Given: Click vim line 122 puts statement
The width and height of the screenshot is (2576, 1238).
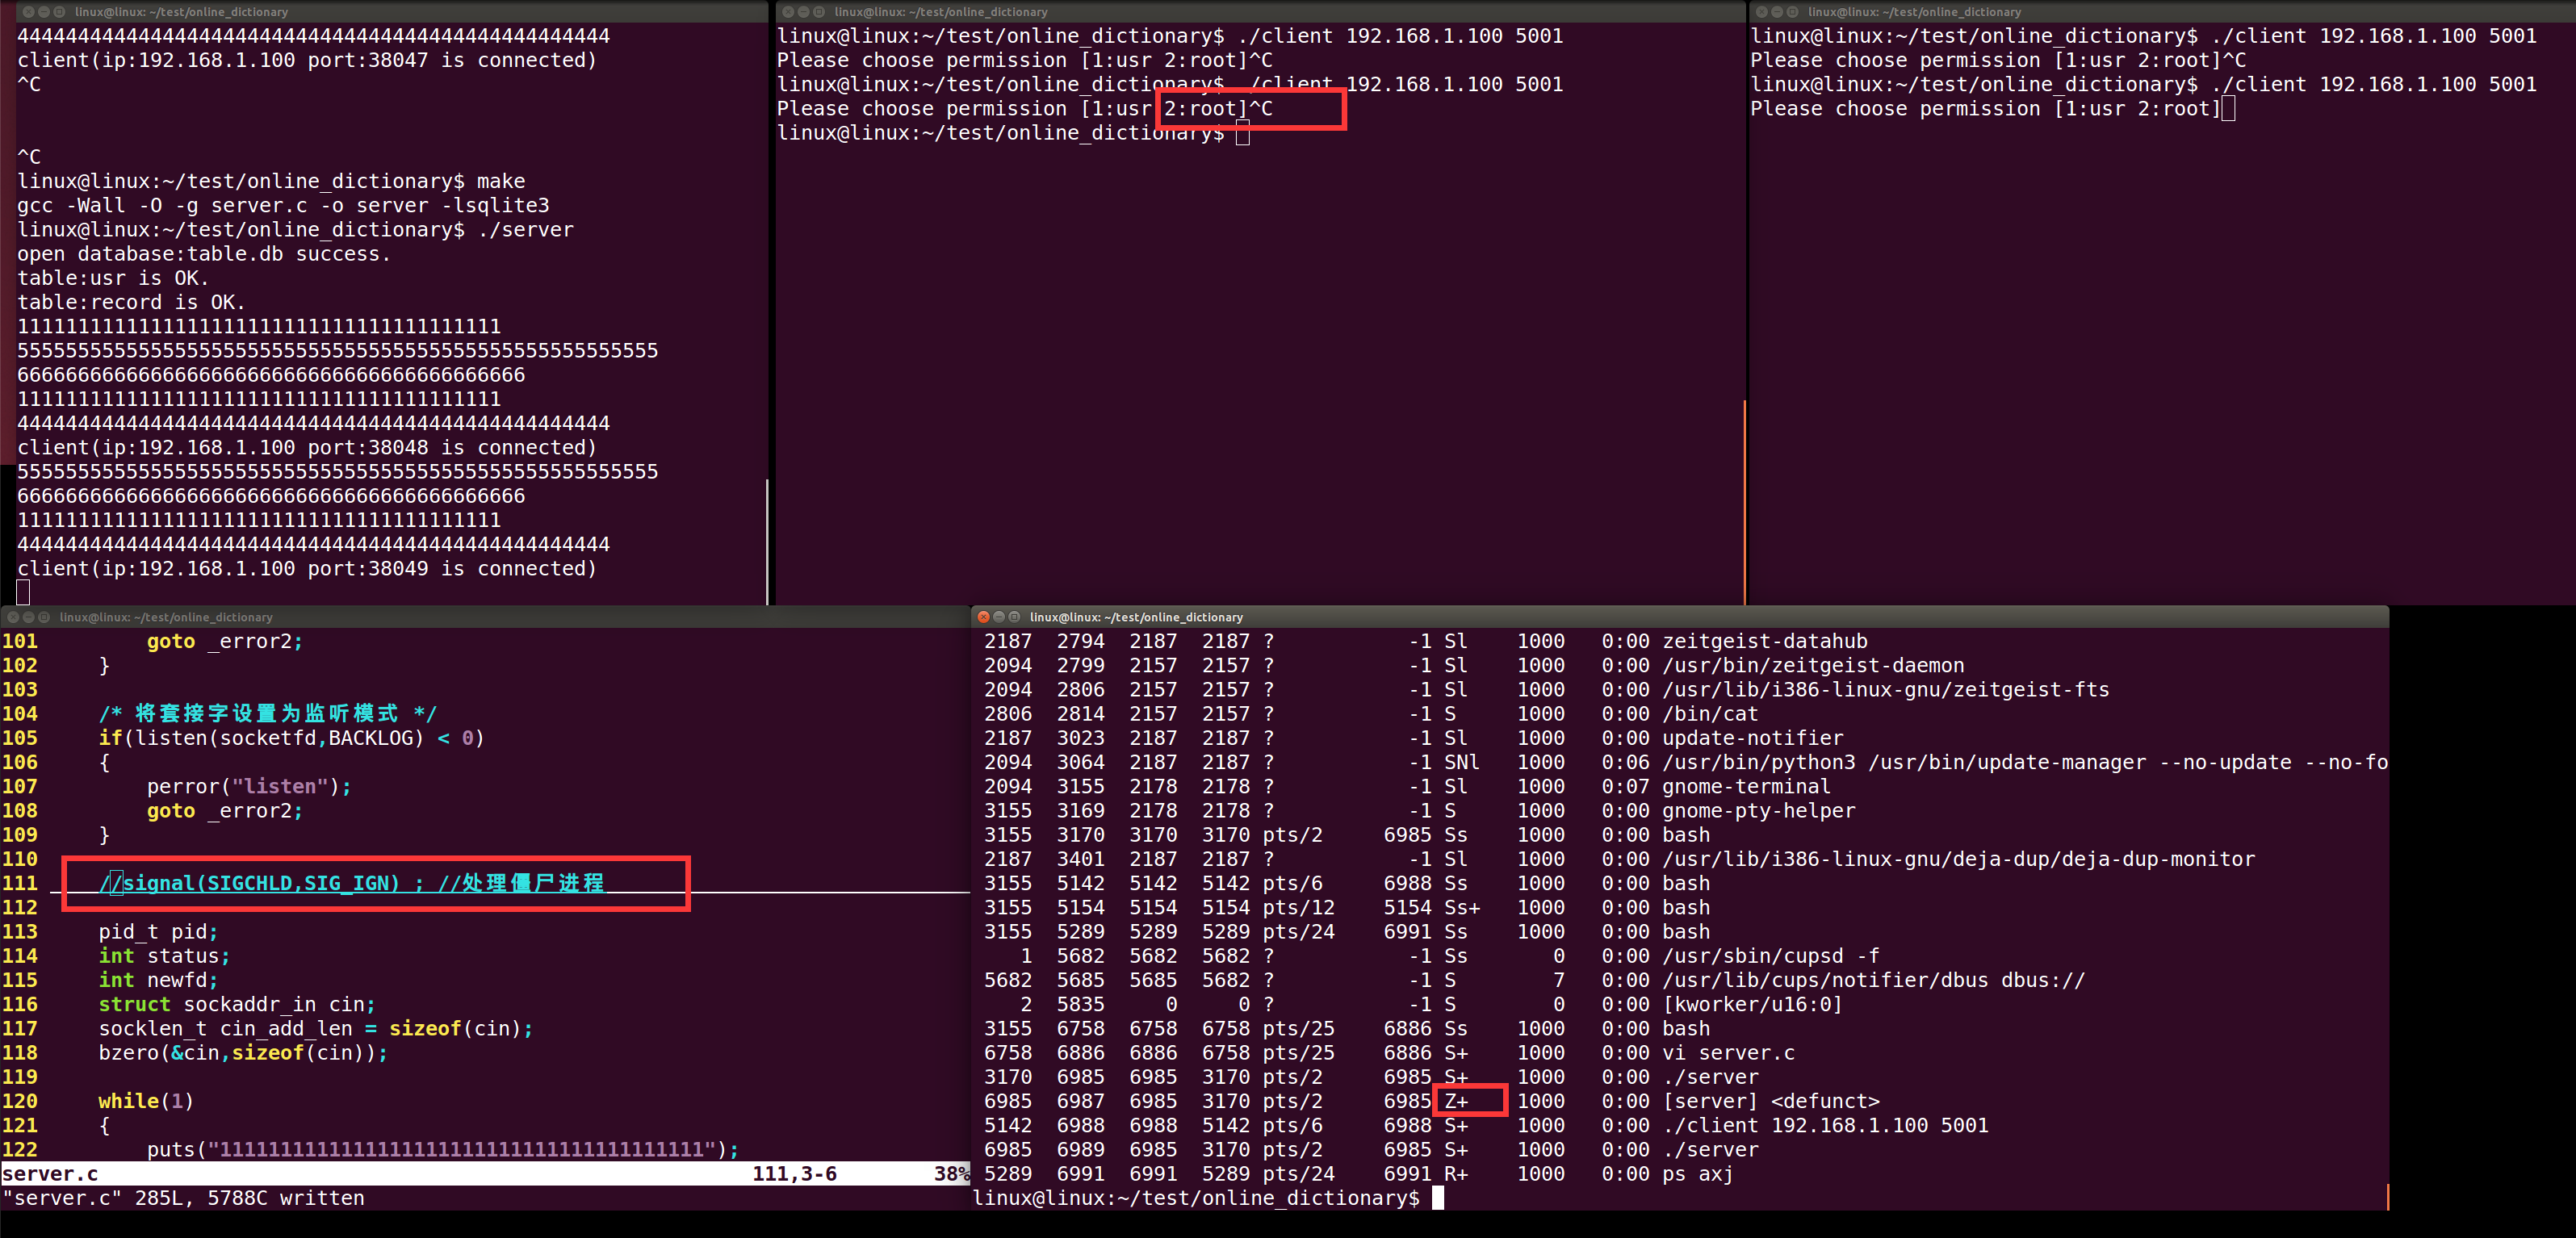Looking at the screenshot, I should pos(443,1149).
